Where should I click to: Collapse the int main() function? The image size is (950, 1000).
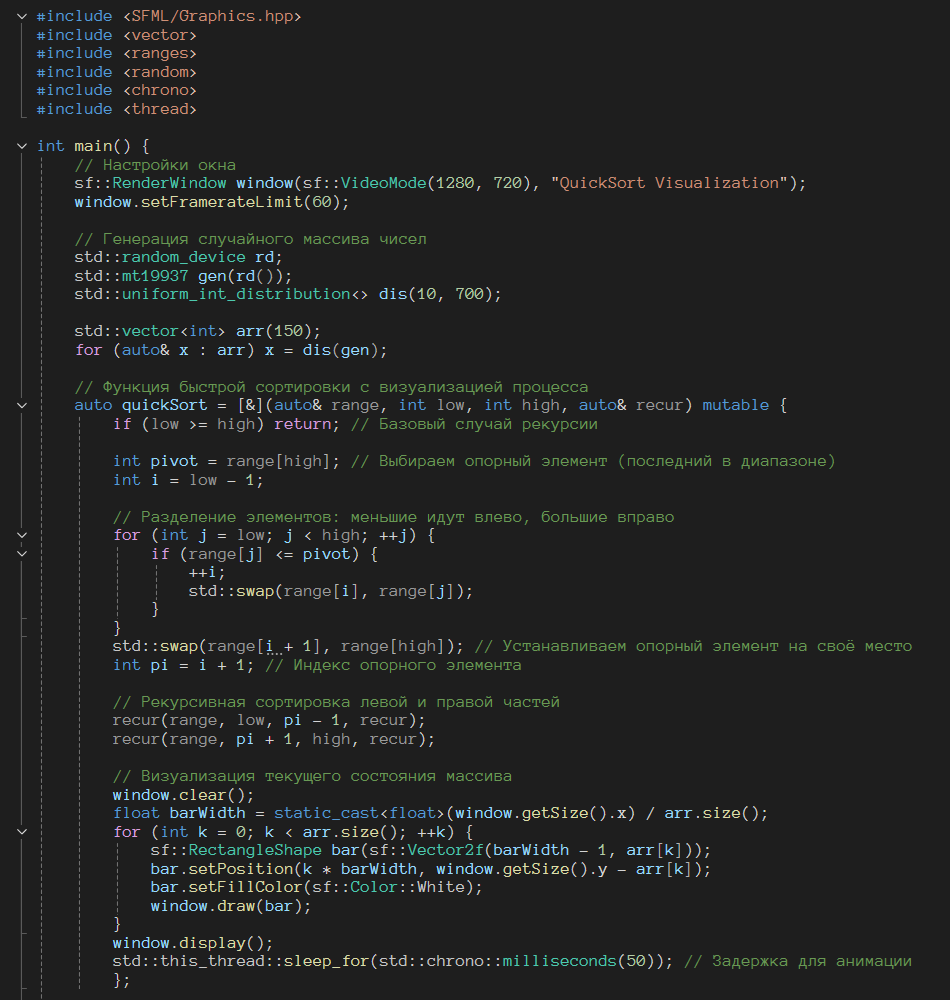point(22,146)
